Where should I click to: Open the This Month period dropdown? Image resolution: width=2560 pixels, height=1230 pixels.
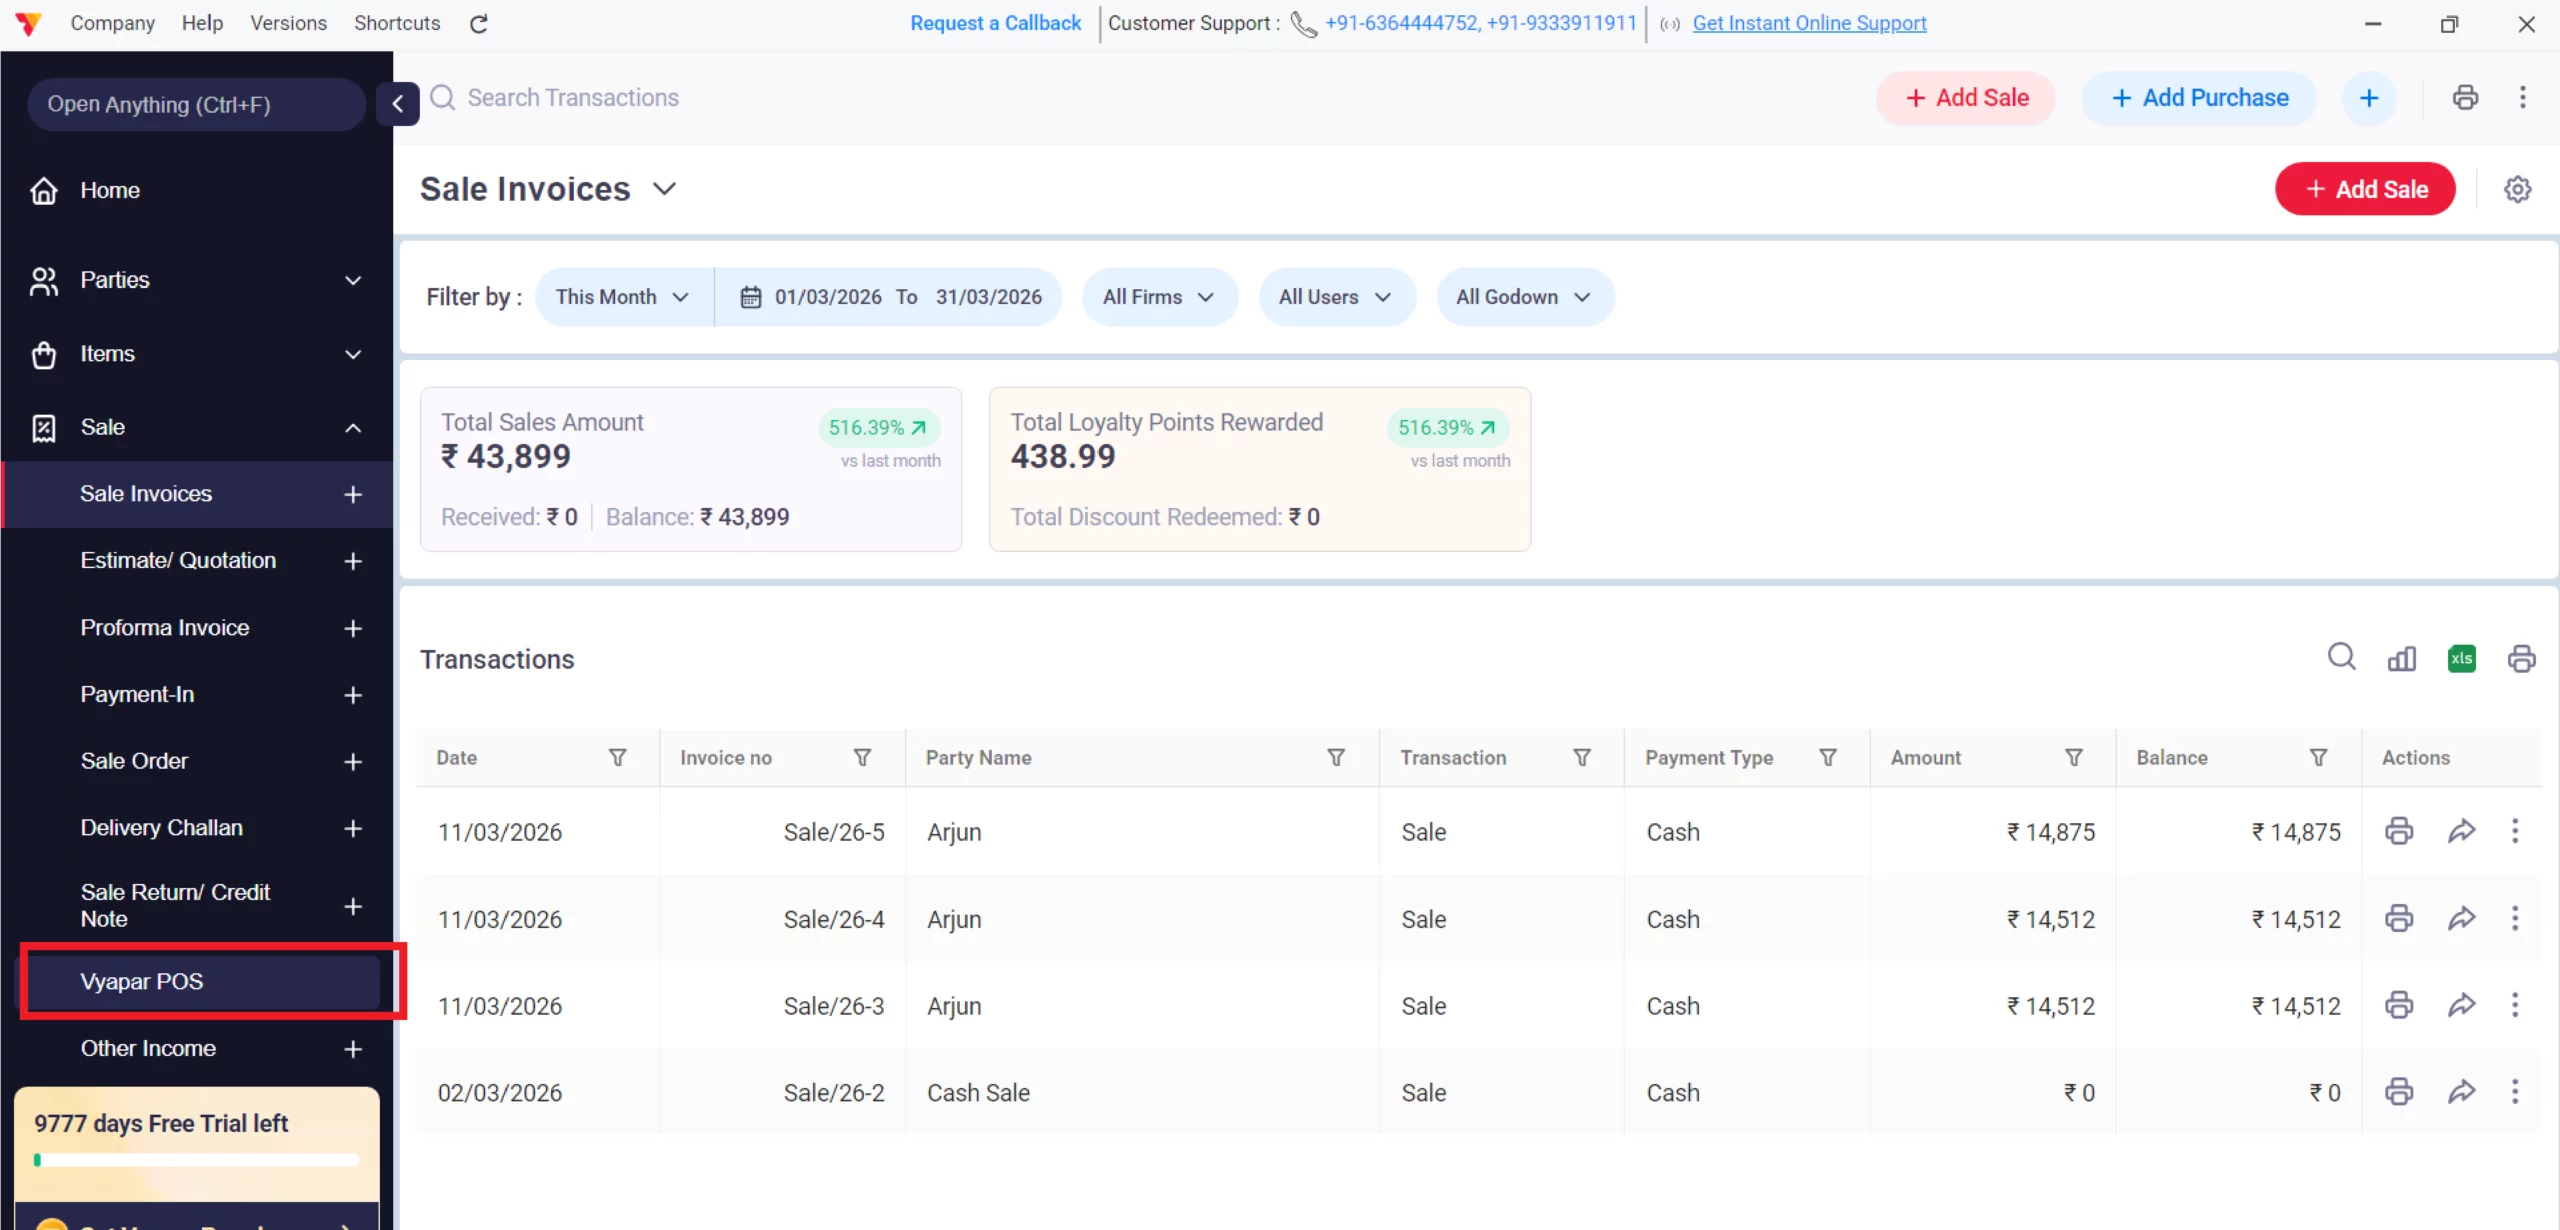point(624,297)
